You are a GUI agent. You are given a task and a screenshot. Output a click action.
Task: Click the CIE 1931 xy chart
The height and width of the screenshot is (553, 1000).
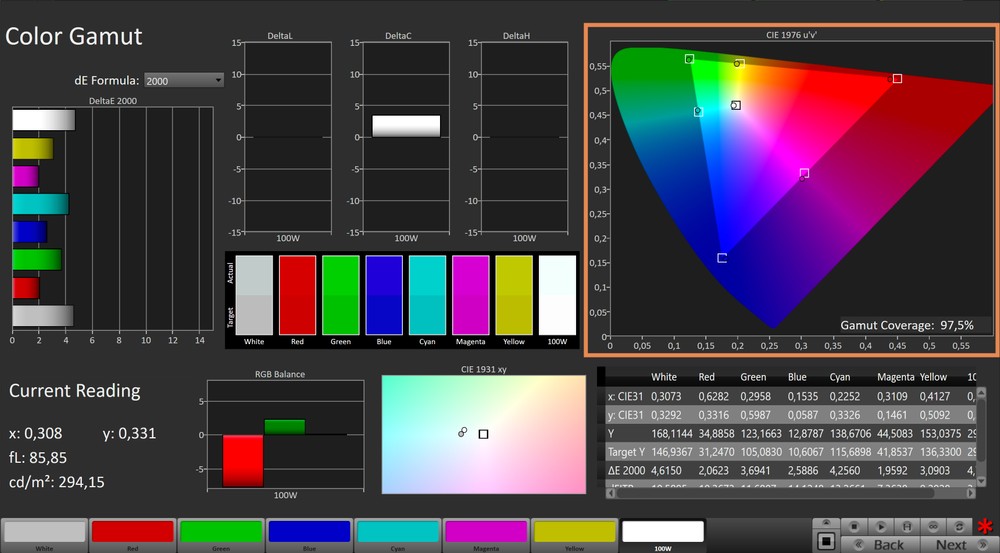coord(483,434)
